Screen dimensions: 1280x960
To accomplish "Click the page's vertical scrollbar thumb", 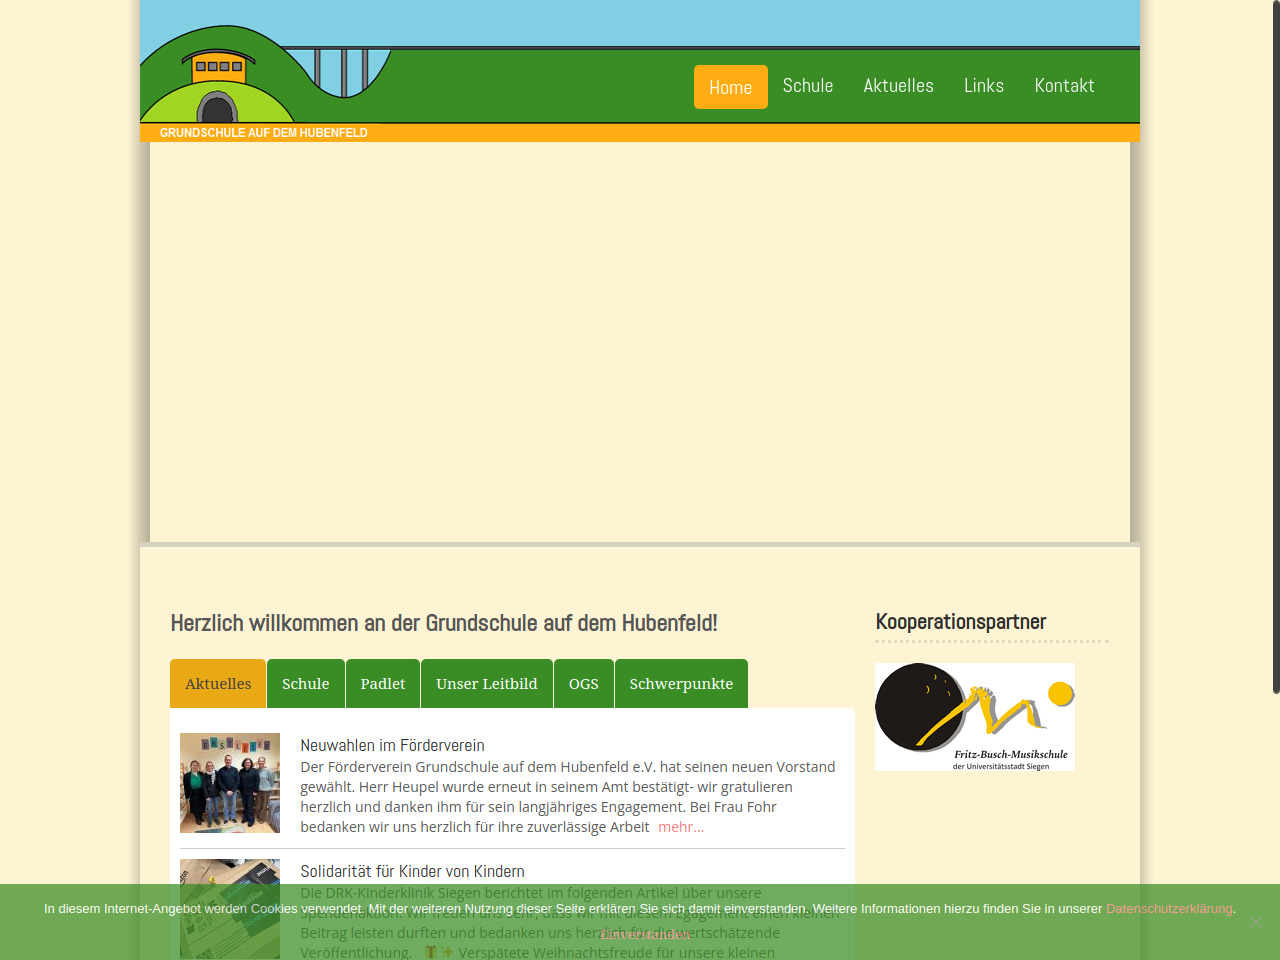I will (1275, 350).
